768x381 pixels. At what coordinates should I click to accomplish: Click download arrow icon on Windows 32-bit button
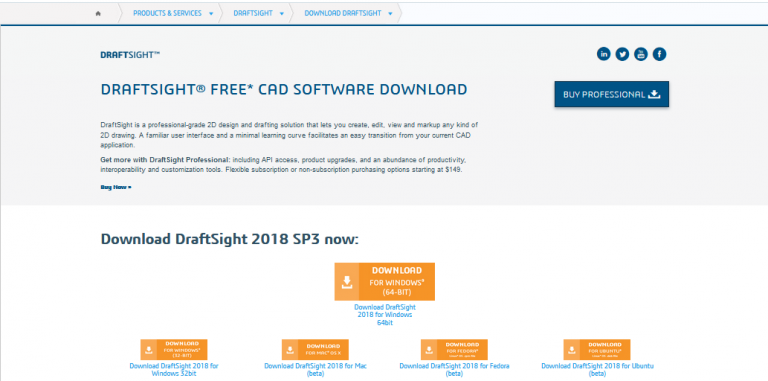coord(148,350)
